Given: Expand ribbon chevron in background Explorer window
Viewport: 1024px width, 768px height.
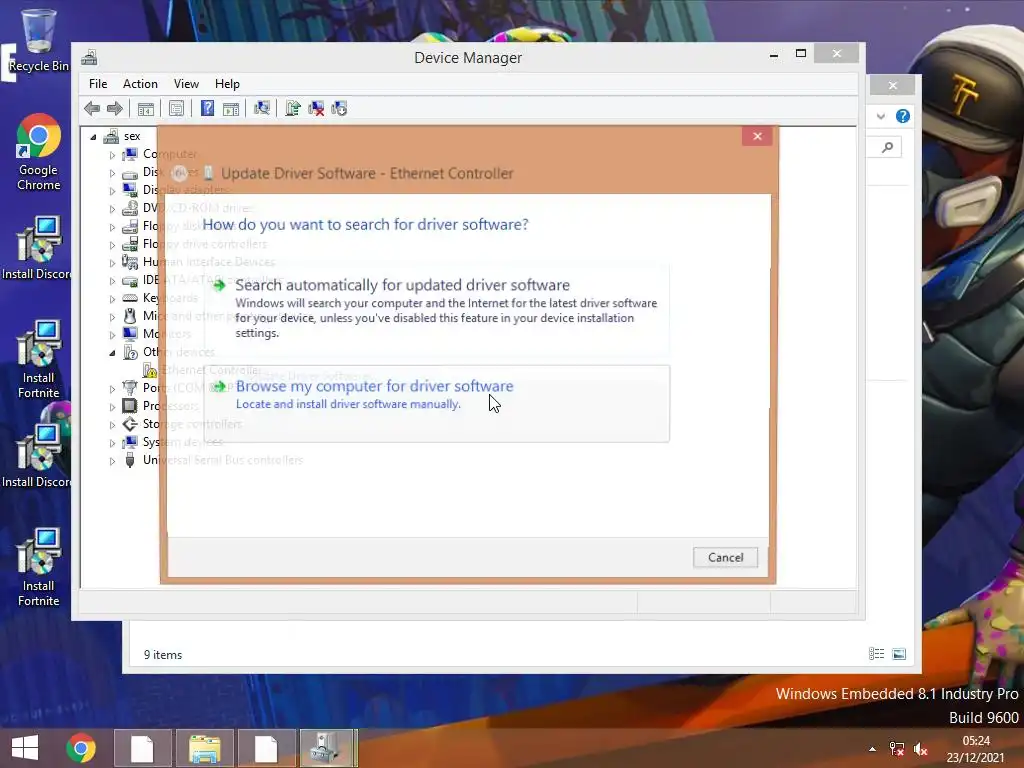Looking at the screenshot, I should coord(881,116).
